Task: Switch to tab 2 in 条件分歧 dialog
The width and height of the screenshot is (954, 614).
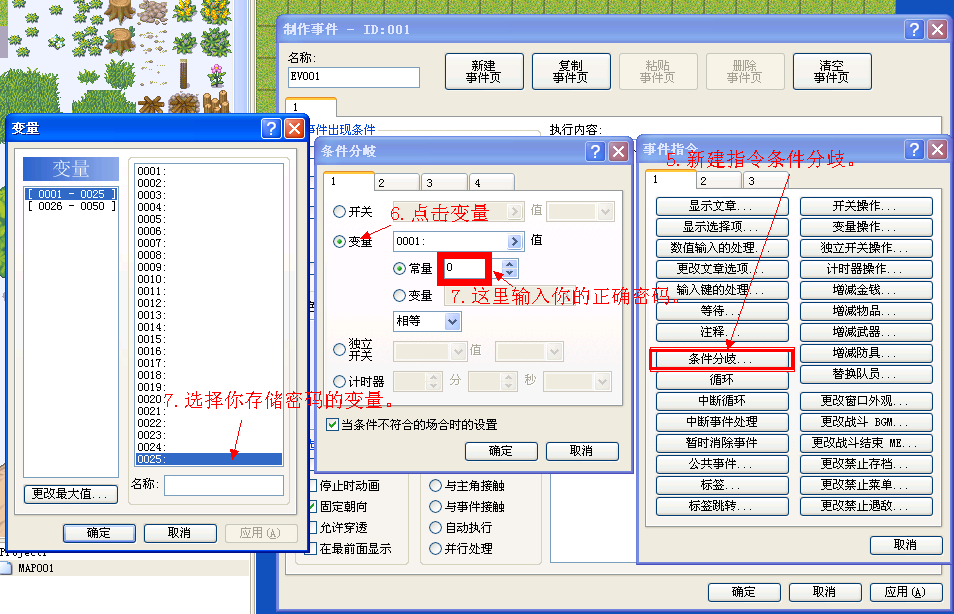Action: point(396,183)
